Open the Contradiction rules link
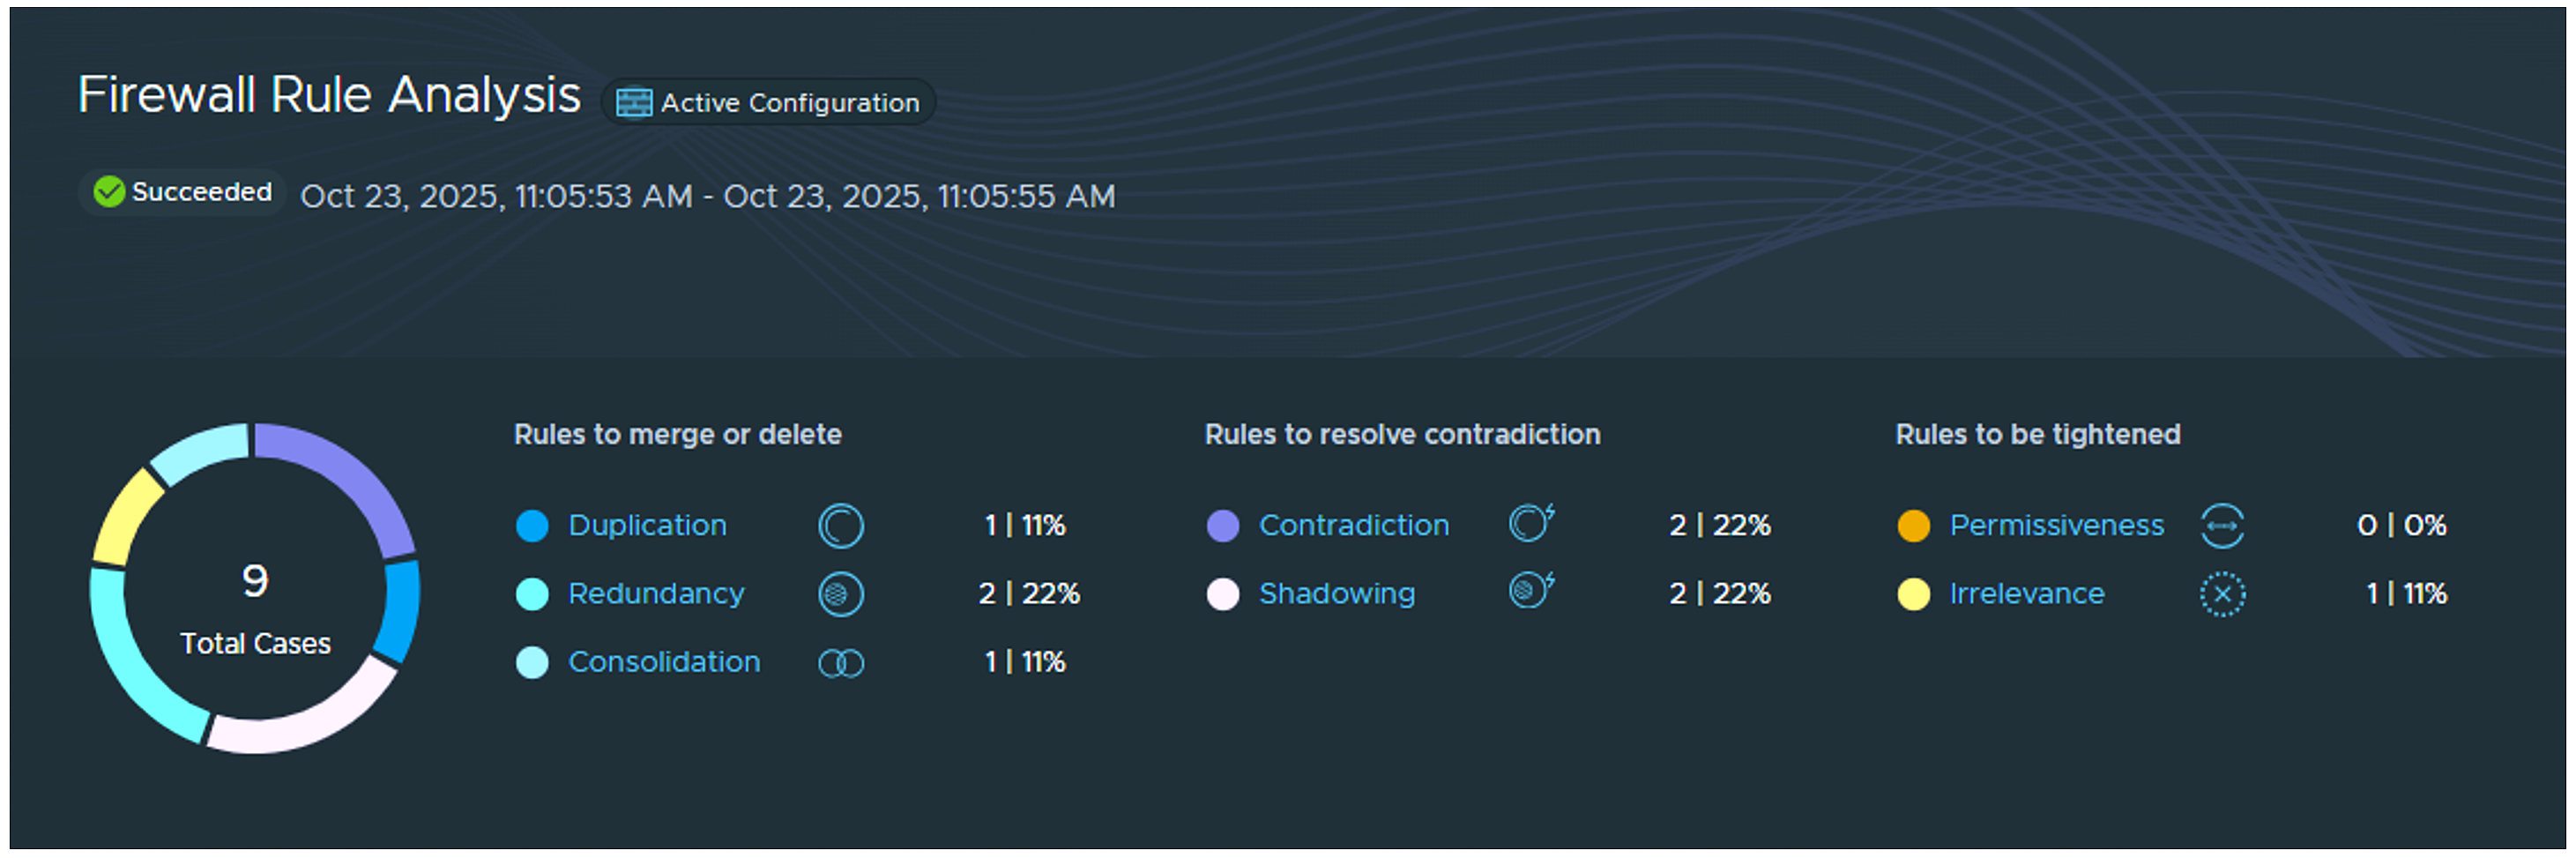This screenshot has width=2576, height=858. click(1353, 526)
